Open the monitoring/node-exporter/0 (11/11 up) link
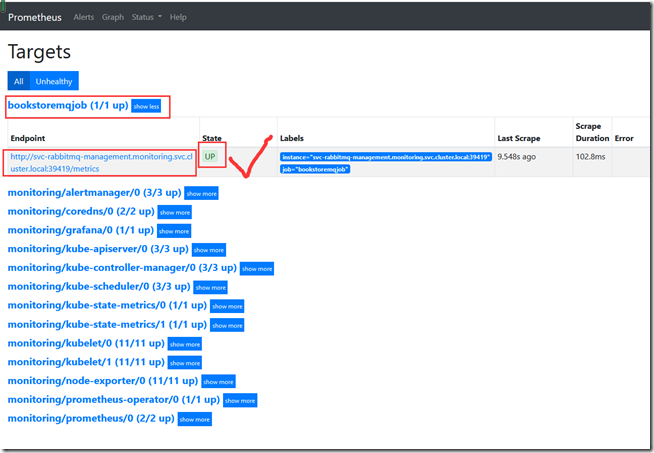654x453 pixels. click(103, 381)
